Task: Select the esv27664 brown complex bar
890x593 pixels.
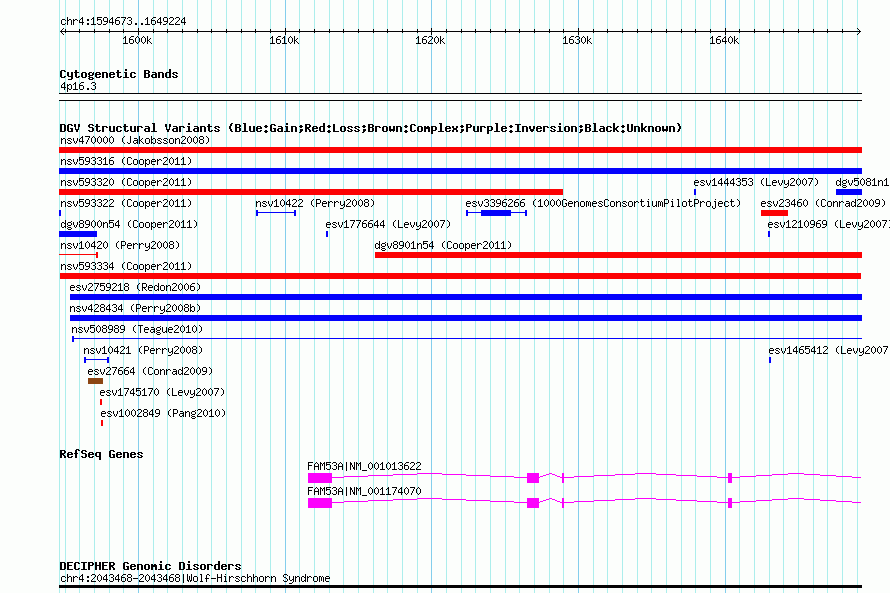Action: point(95,381)
